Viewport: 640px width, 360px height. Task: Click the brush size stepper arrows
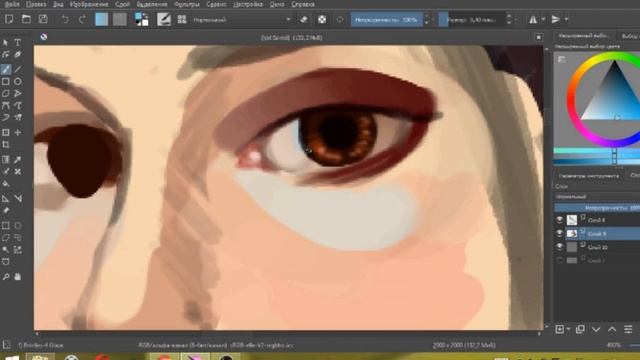click(x=509, y=19)
